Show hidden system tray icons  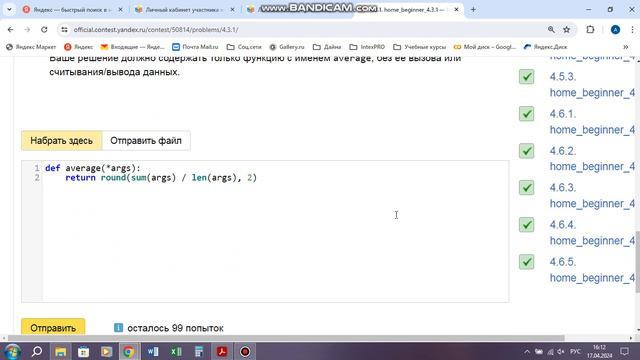(x=527, y=351)
